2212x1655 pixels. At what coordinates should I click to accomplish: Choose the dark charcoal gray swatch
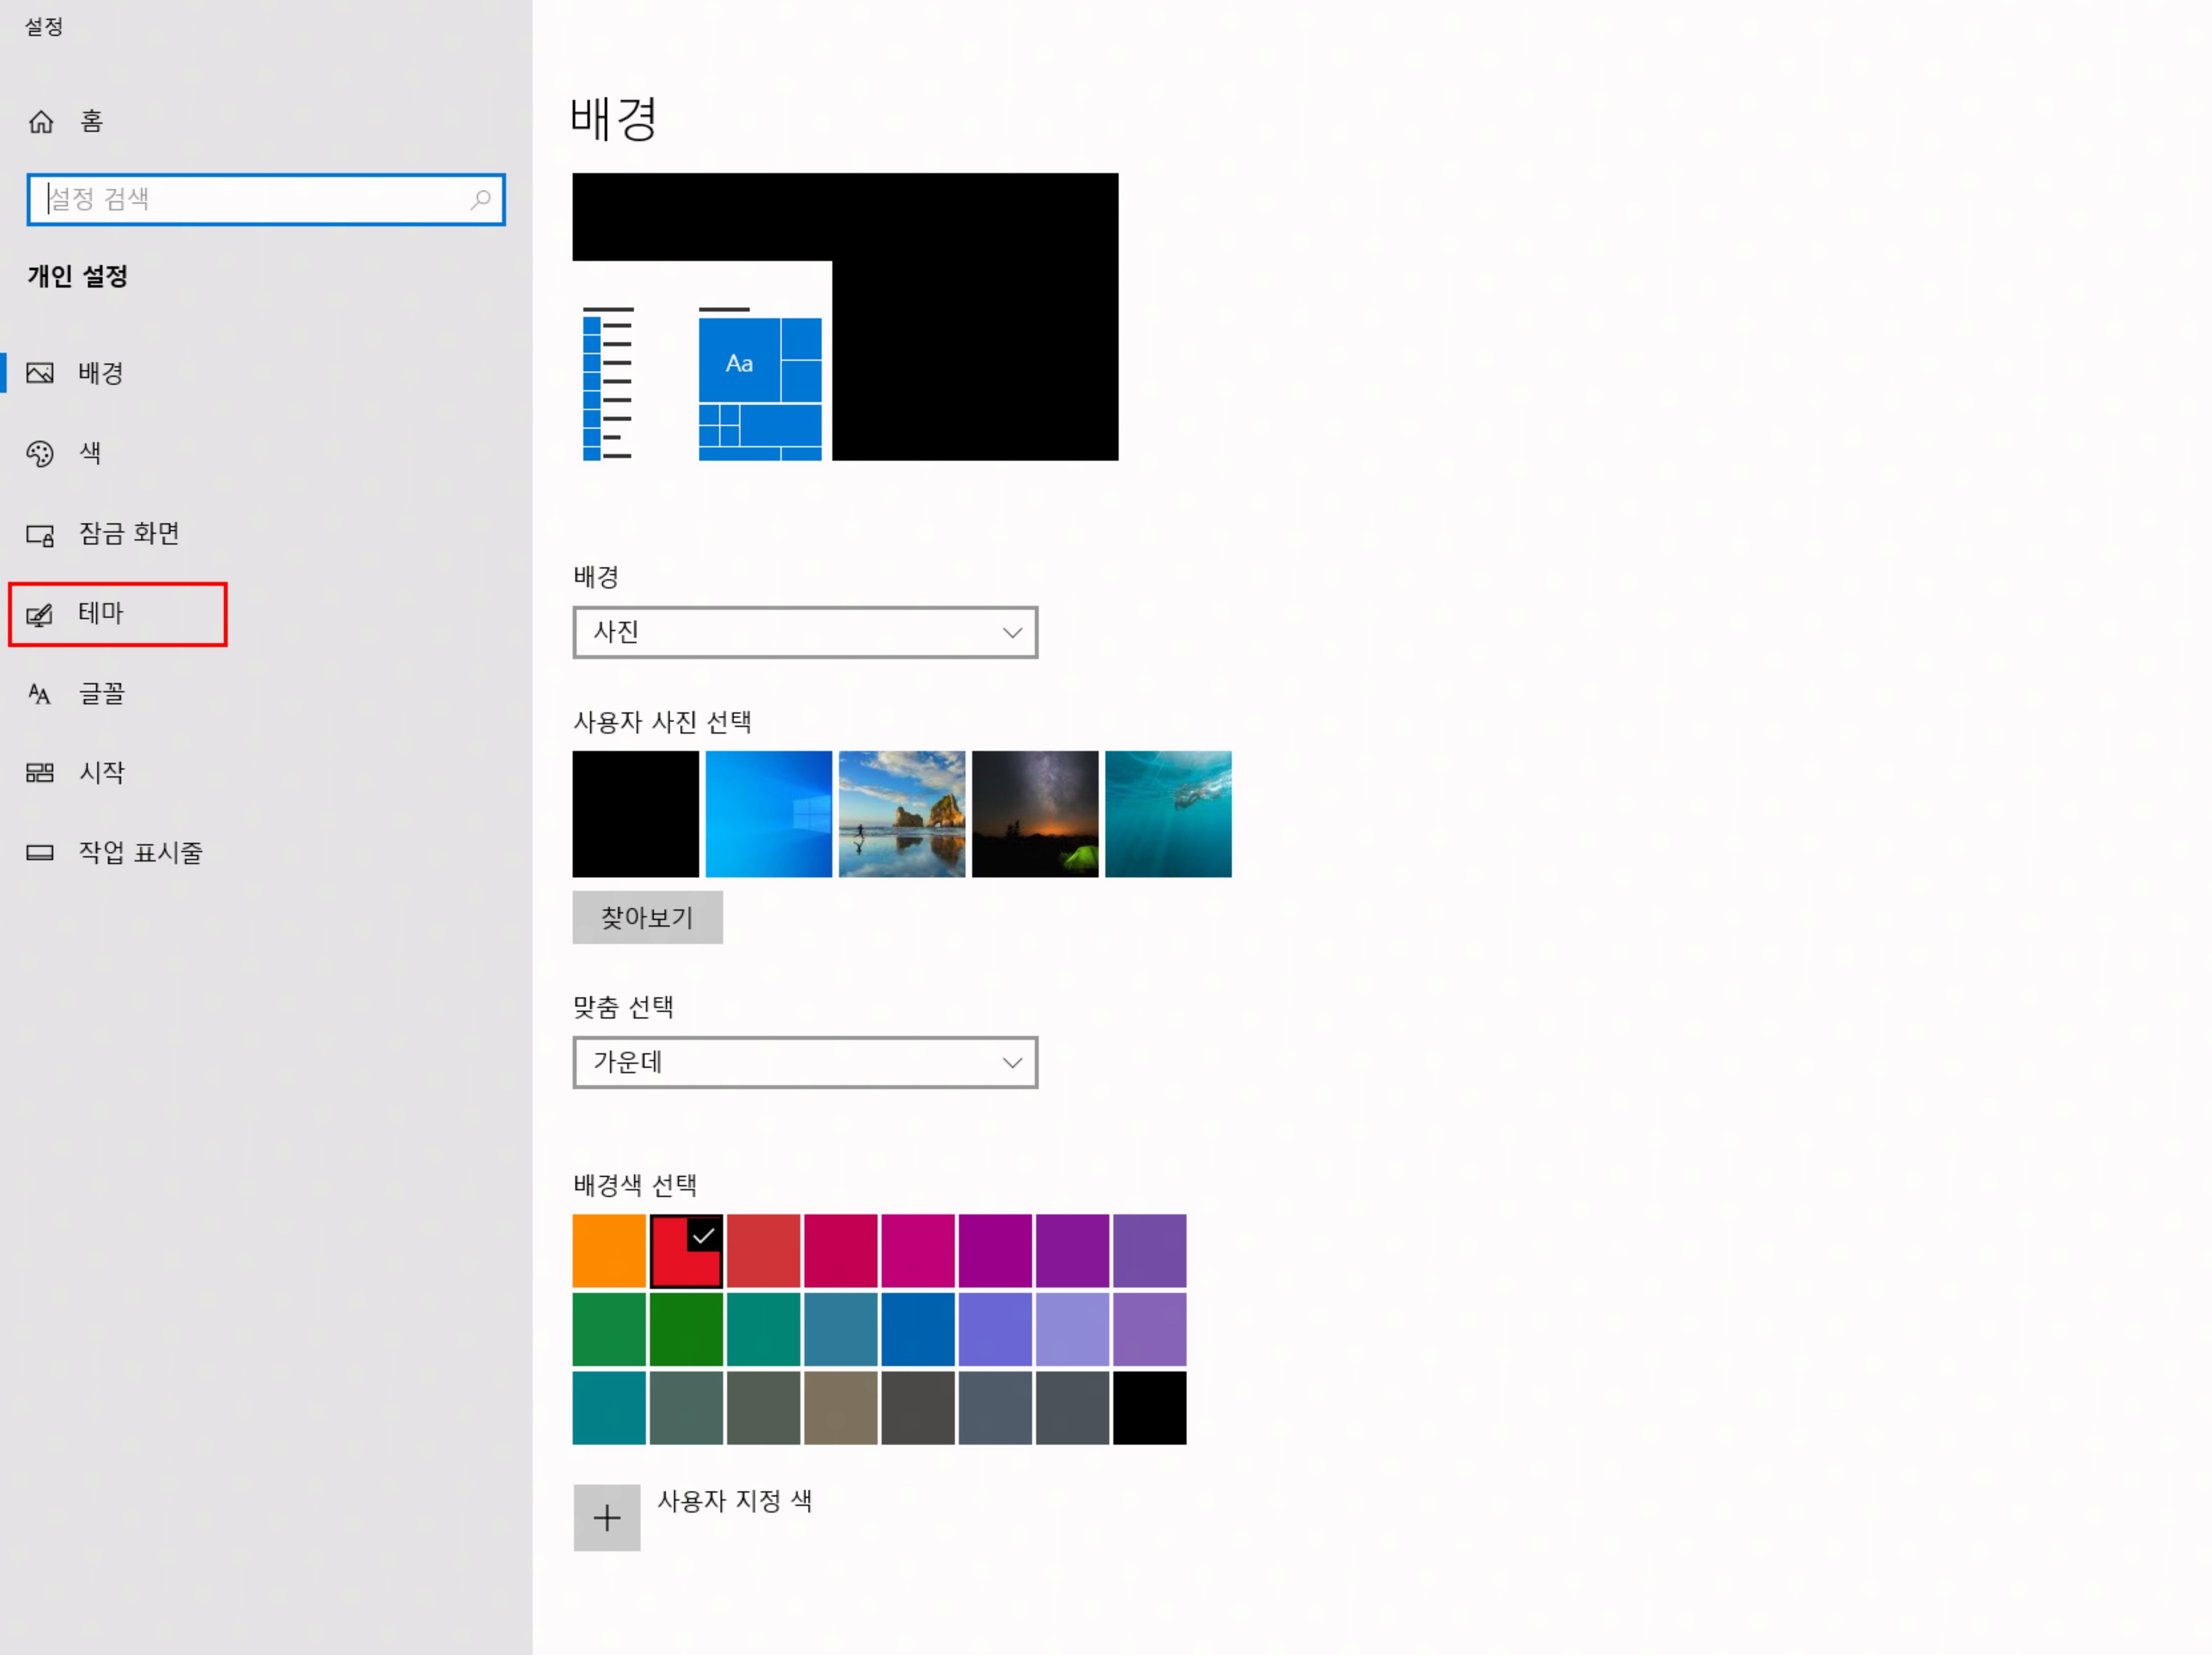pyautogui.click(x=918, y=1408)
